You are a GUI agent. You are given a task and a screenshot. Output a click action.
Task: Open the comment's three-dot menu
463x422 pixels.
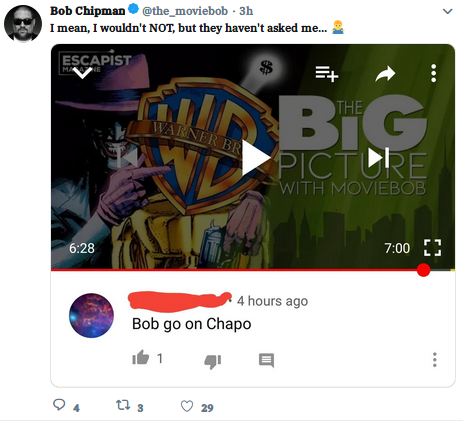tap(434, 360)
